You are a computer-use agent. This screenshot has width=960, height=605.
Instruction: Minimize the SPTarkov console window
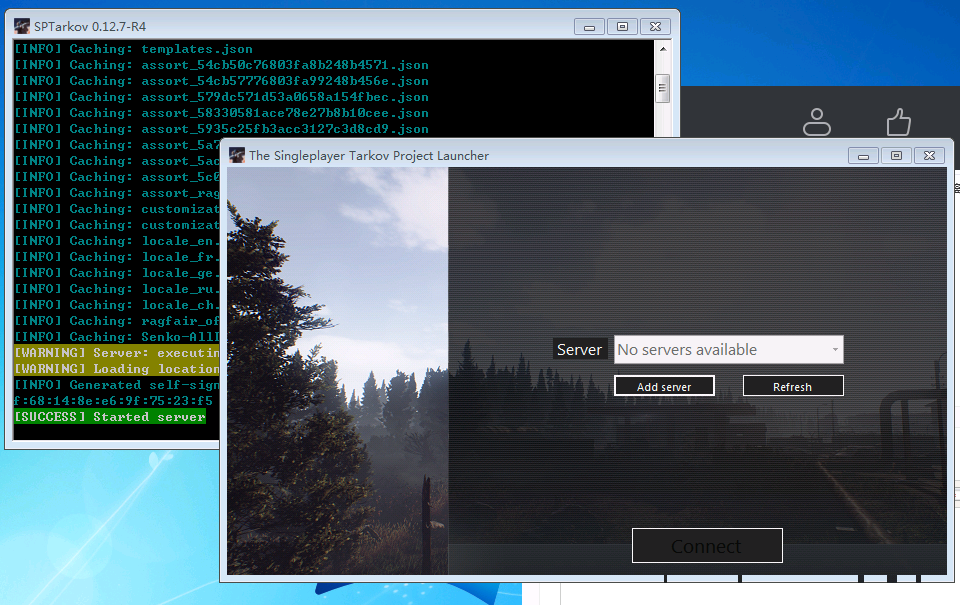click(x=590, y=27)
